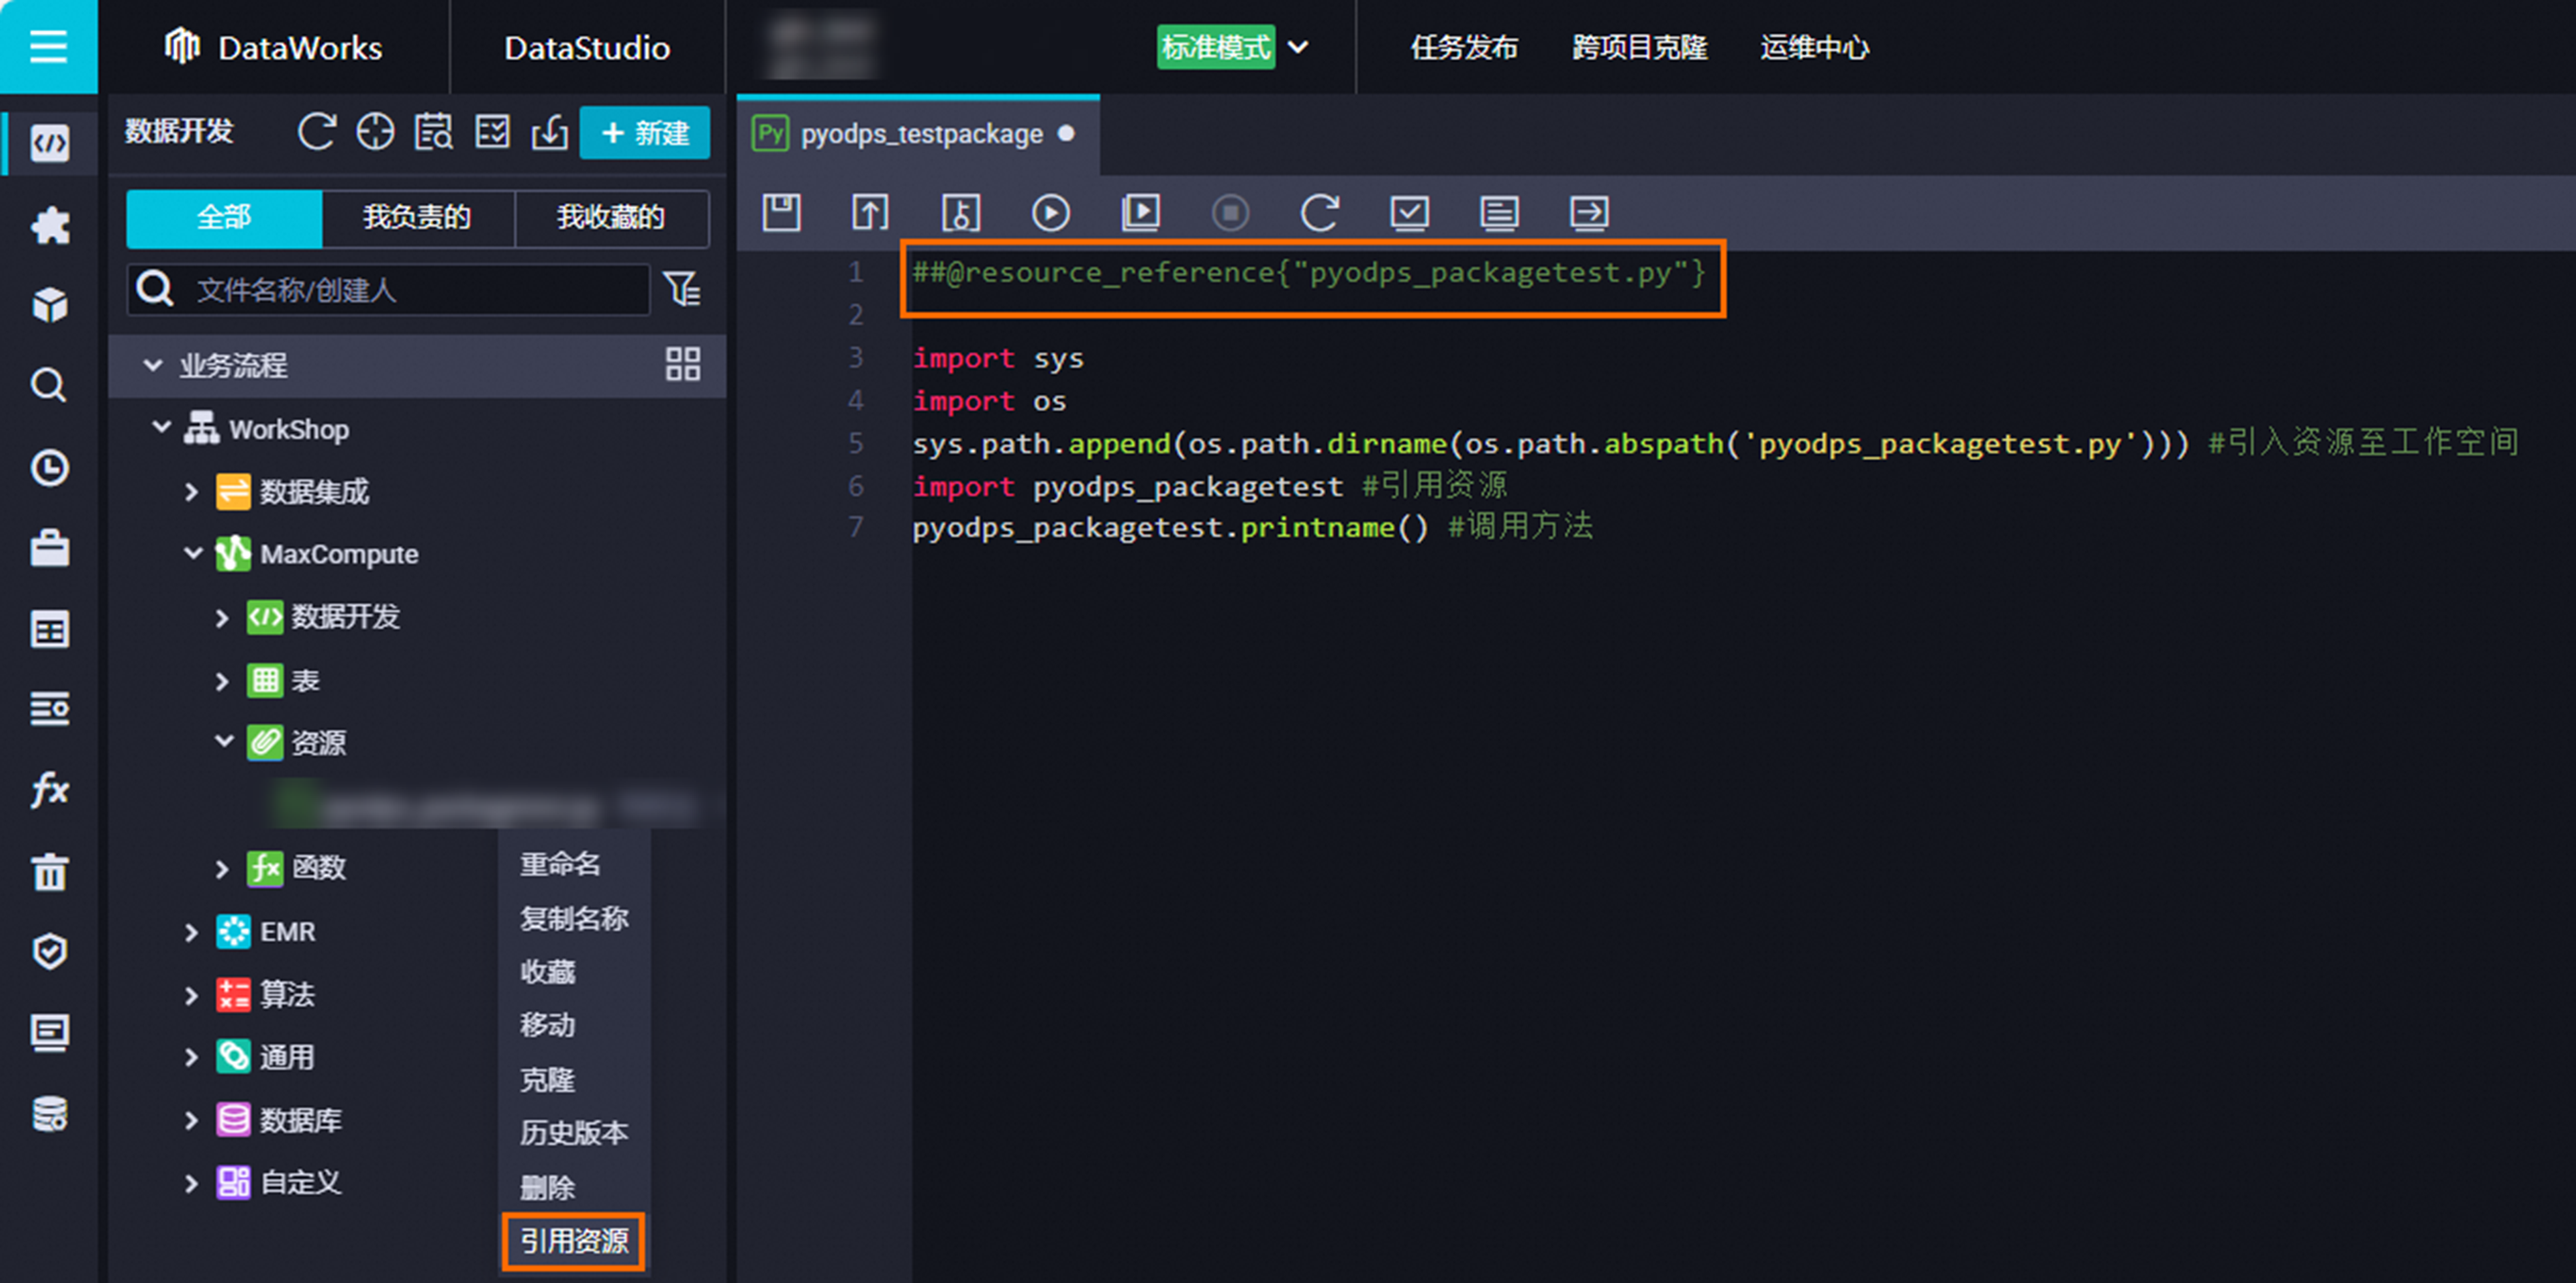This screenshot has width=2576, height=1283.
Task: Click the stop button in editor toolbar
Action: click(x=1230, y=213)
